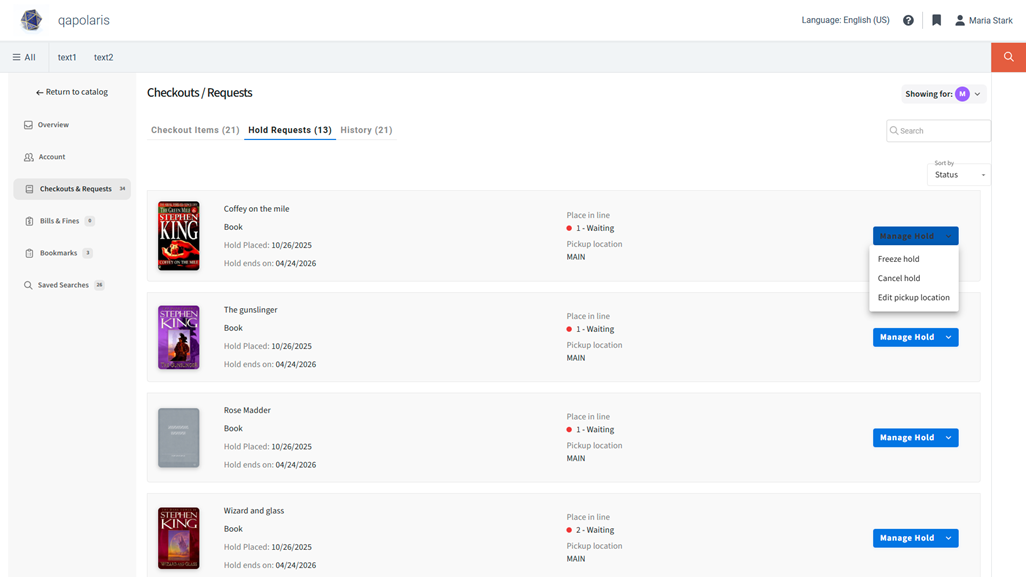This screenshot has width=1026, height=577.
Task: Open the Sort by Status dropdown
Action: pos(959,175)
